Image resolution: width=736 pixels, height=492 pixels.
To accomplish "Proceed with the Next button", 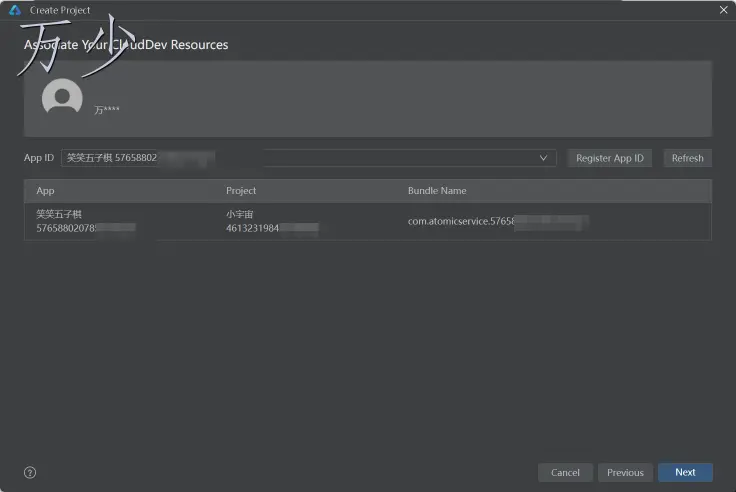I will click(x=685, y=472).
